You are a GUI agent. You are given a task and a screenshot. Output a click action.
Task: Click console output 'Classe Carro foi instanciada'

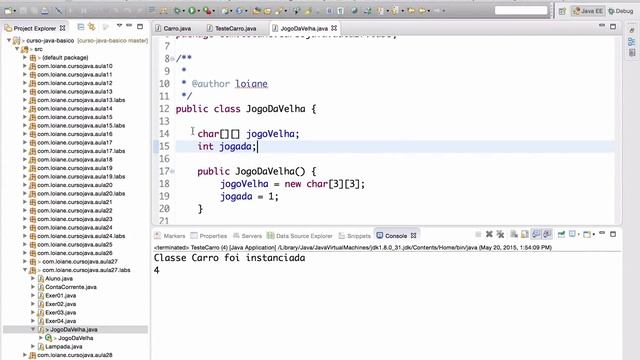[229, 258]
